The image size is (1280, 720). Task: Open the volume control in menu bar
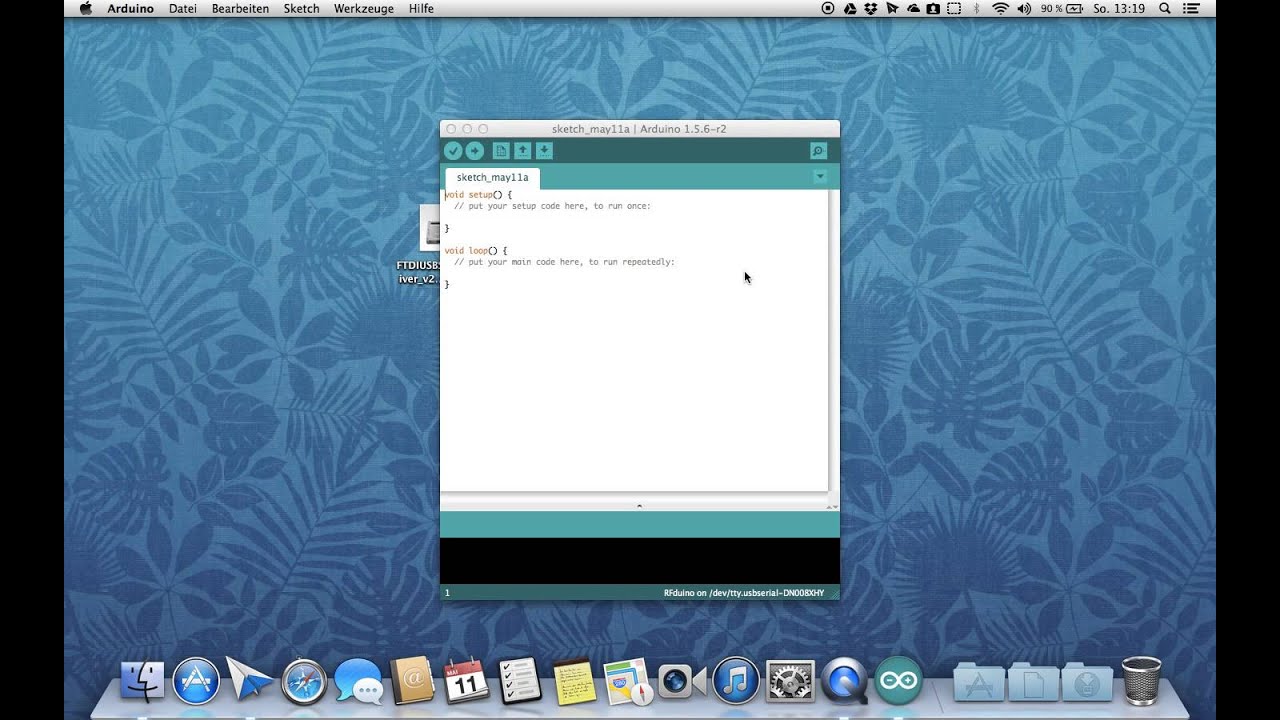(x=1024, y=8)
